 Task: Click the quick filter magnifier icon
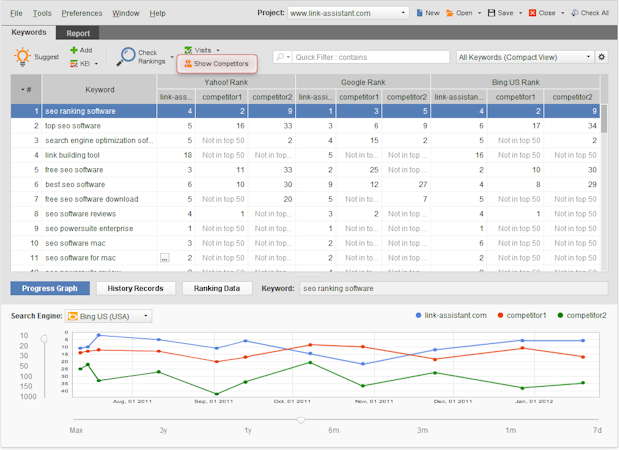coord(280,57)
